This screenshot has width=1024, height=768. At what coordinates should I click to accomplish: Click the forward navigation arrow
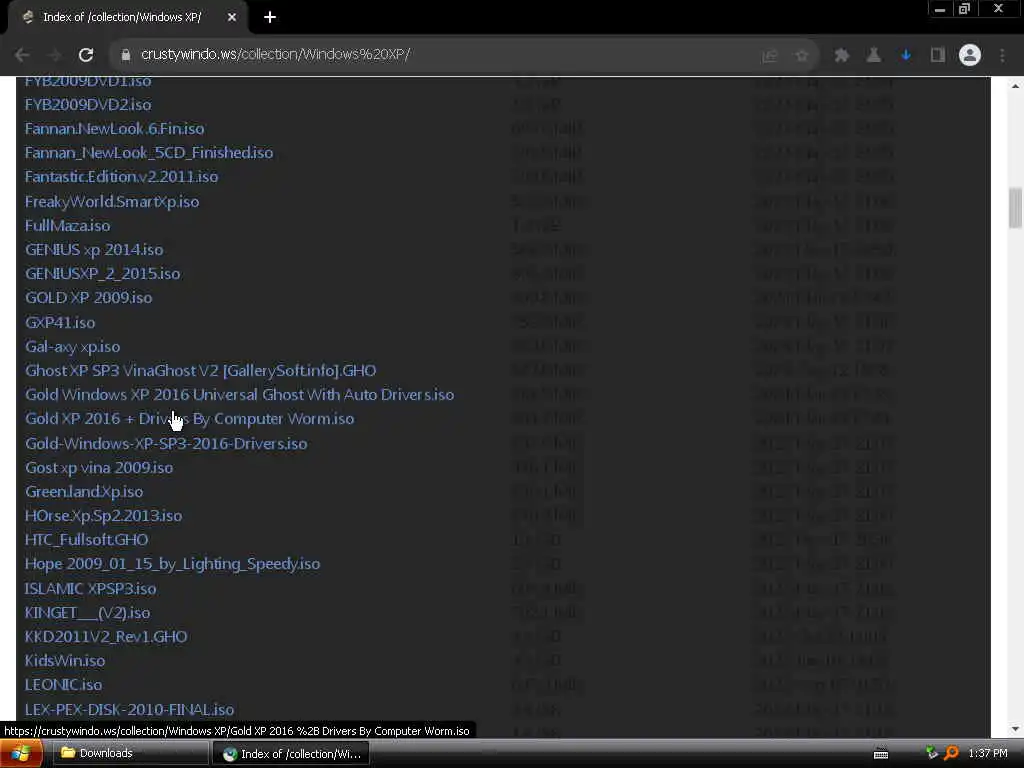[55, 55]
